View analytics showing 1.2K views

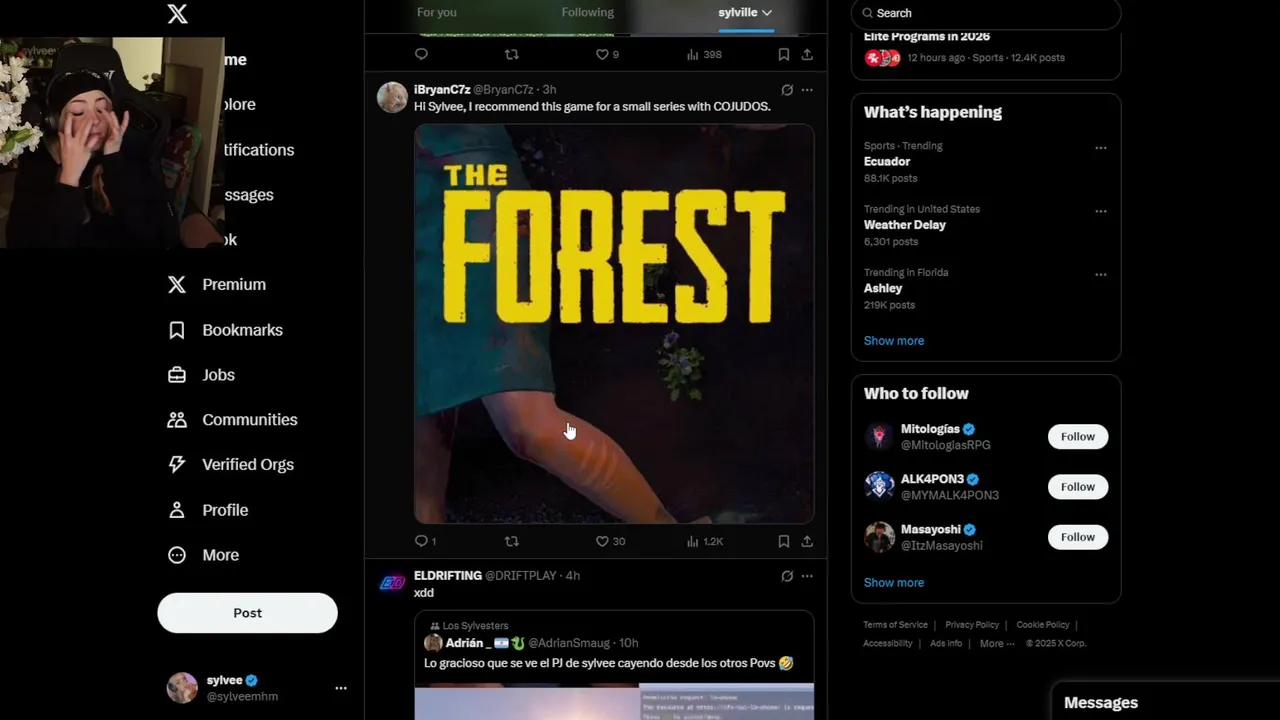pyautogui.click(x=704, y=541)
